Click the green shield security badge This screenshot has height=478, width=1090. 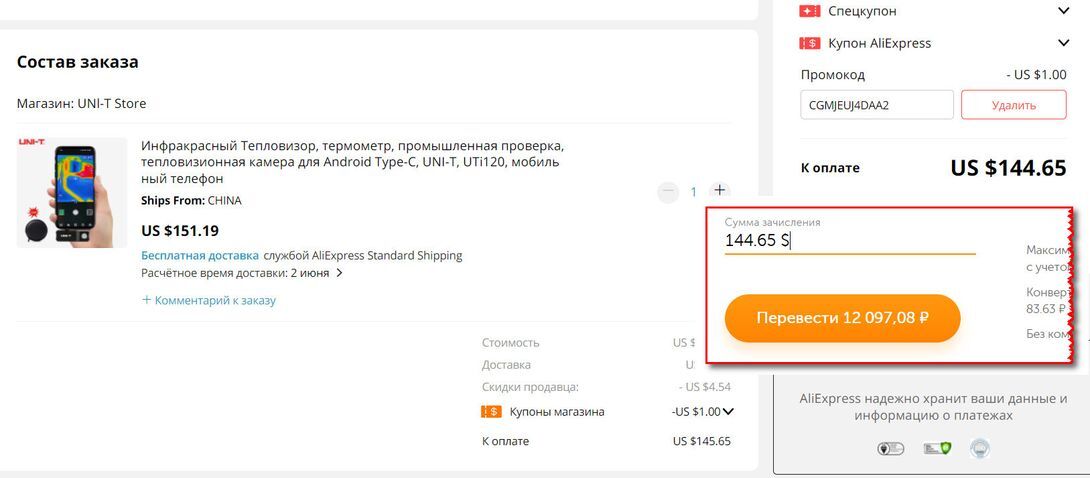click(936, 449)
